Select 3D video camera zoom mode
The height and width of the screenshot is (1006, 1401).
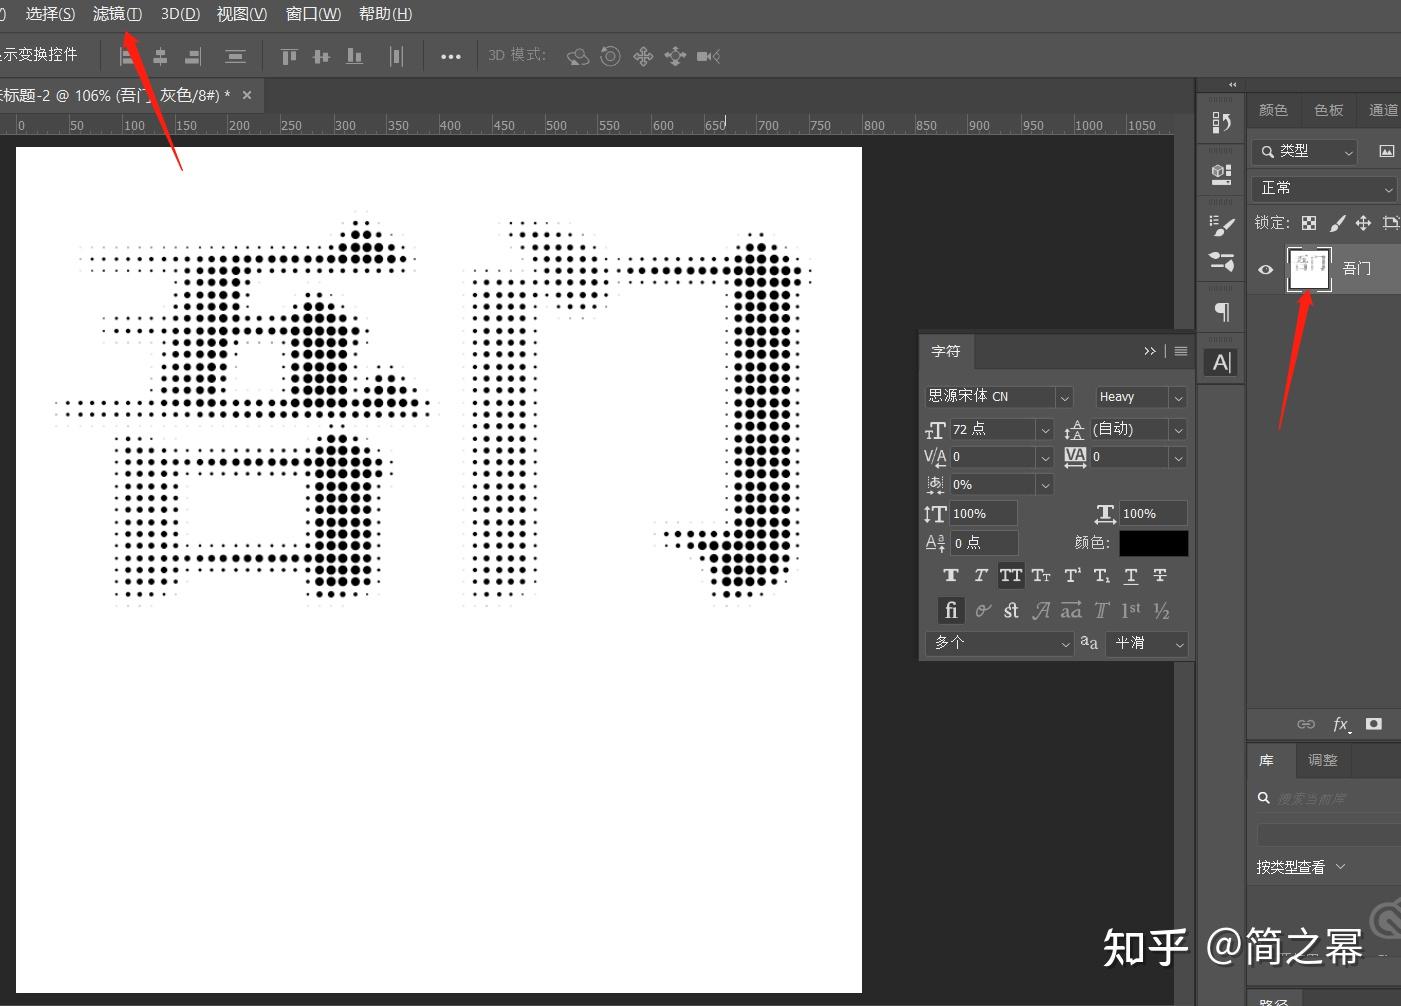point(708,56)
